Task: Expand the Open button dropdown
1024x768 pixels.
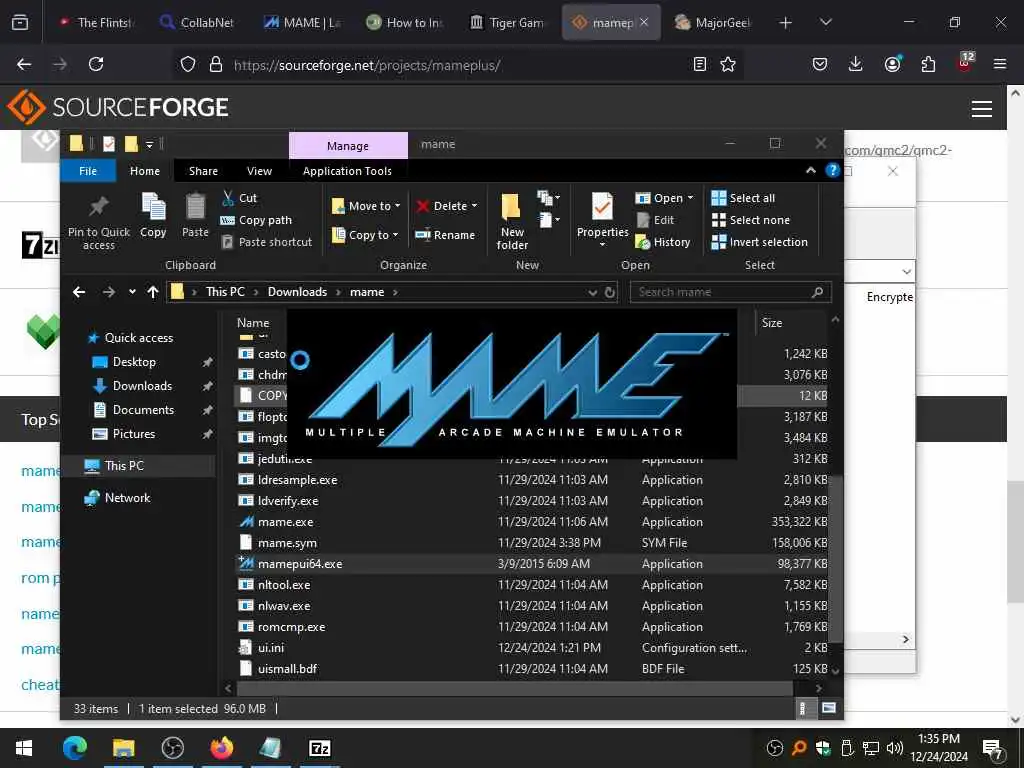Action: [690, 198]
